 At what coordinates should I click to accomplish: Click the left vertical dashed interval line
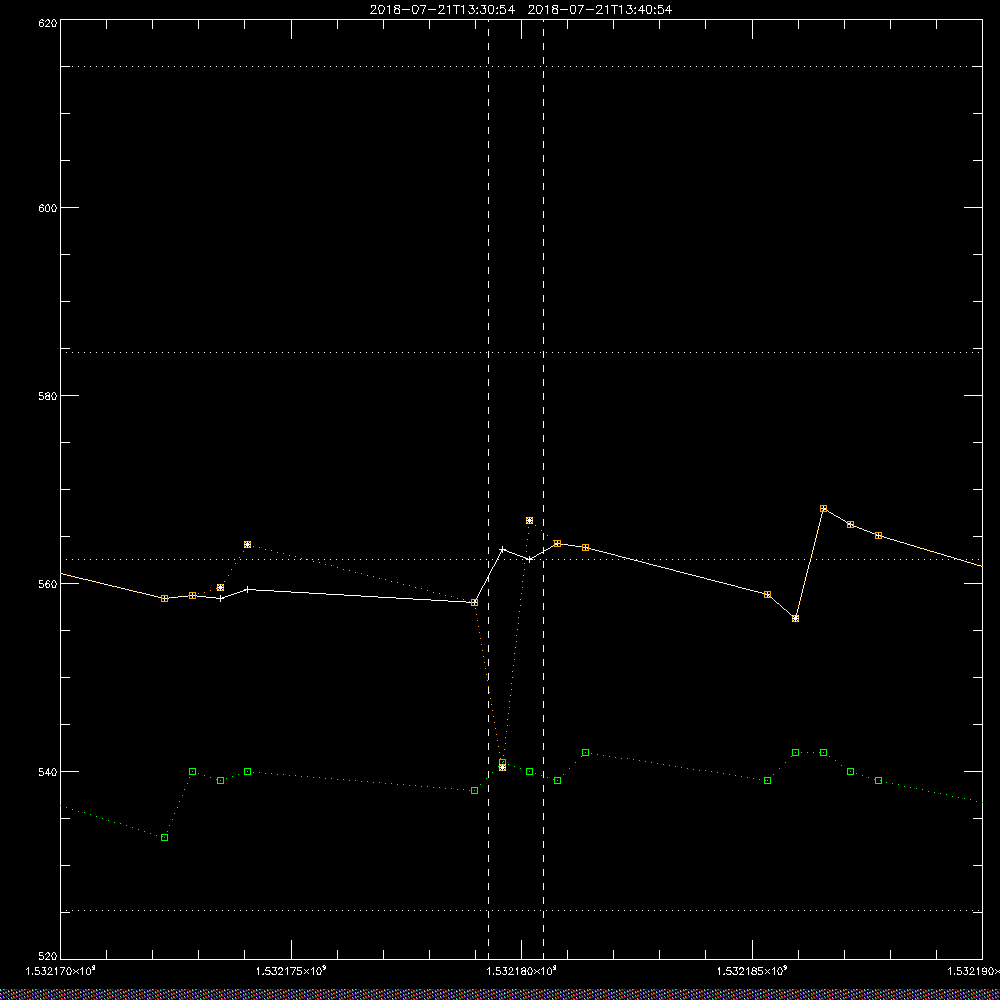pyautogui.click(x=489, y=489)
